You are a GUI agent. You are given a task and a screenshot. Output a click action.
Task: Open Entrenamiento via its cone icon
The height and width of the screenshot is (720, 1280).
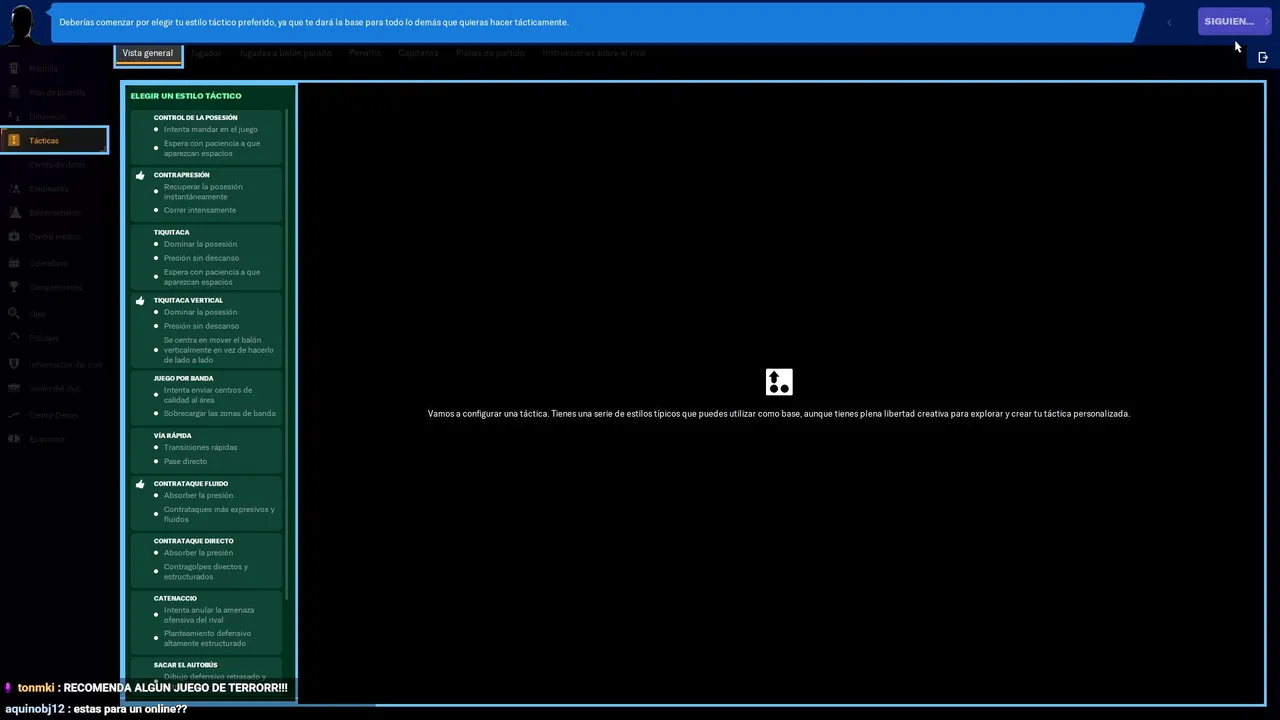coord(14,213)
